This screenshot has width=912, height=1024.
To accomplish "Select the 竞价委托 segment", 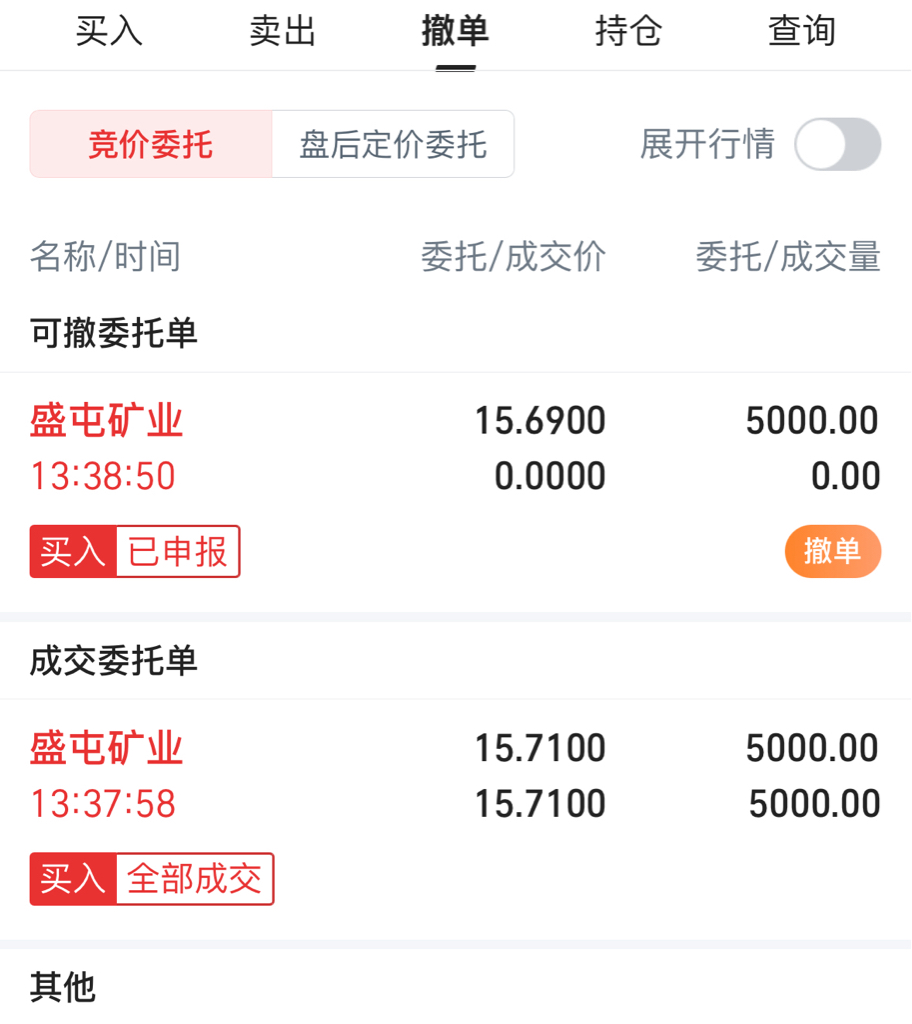I will coord(151,144).
